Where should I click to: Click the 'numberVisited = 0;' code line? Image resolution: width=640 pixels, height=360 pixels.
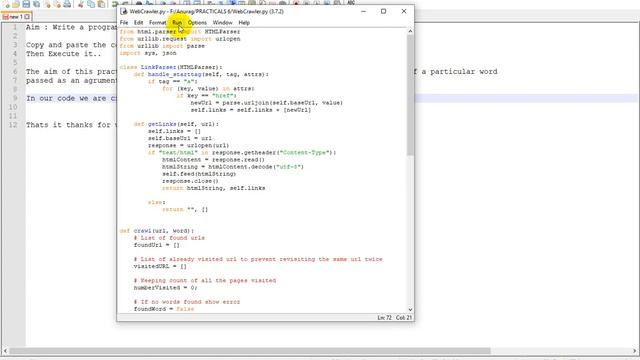coord(165,287)
